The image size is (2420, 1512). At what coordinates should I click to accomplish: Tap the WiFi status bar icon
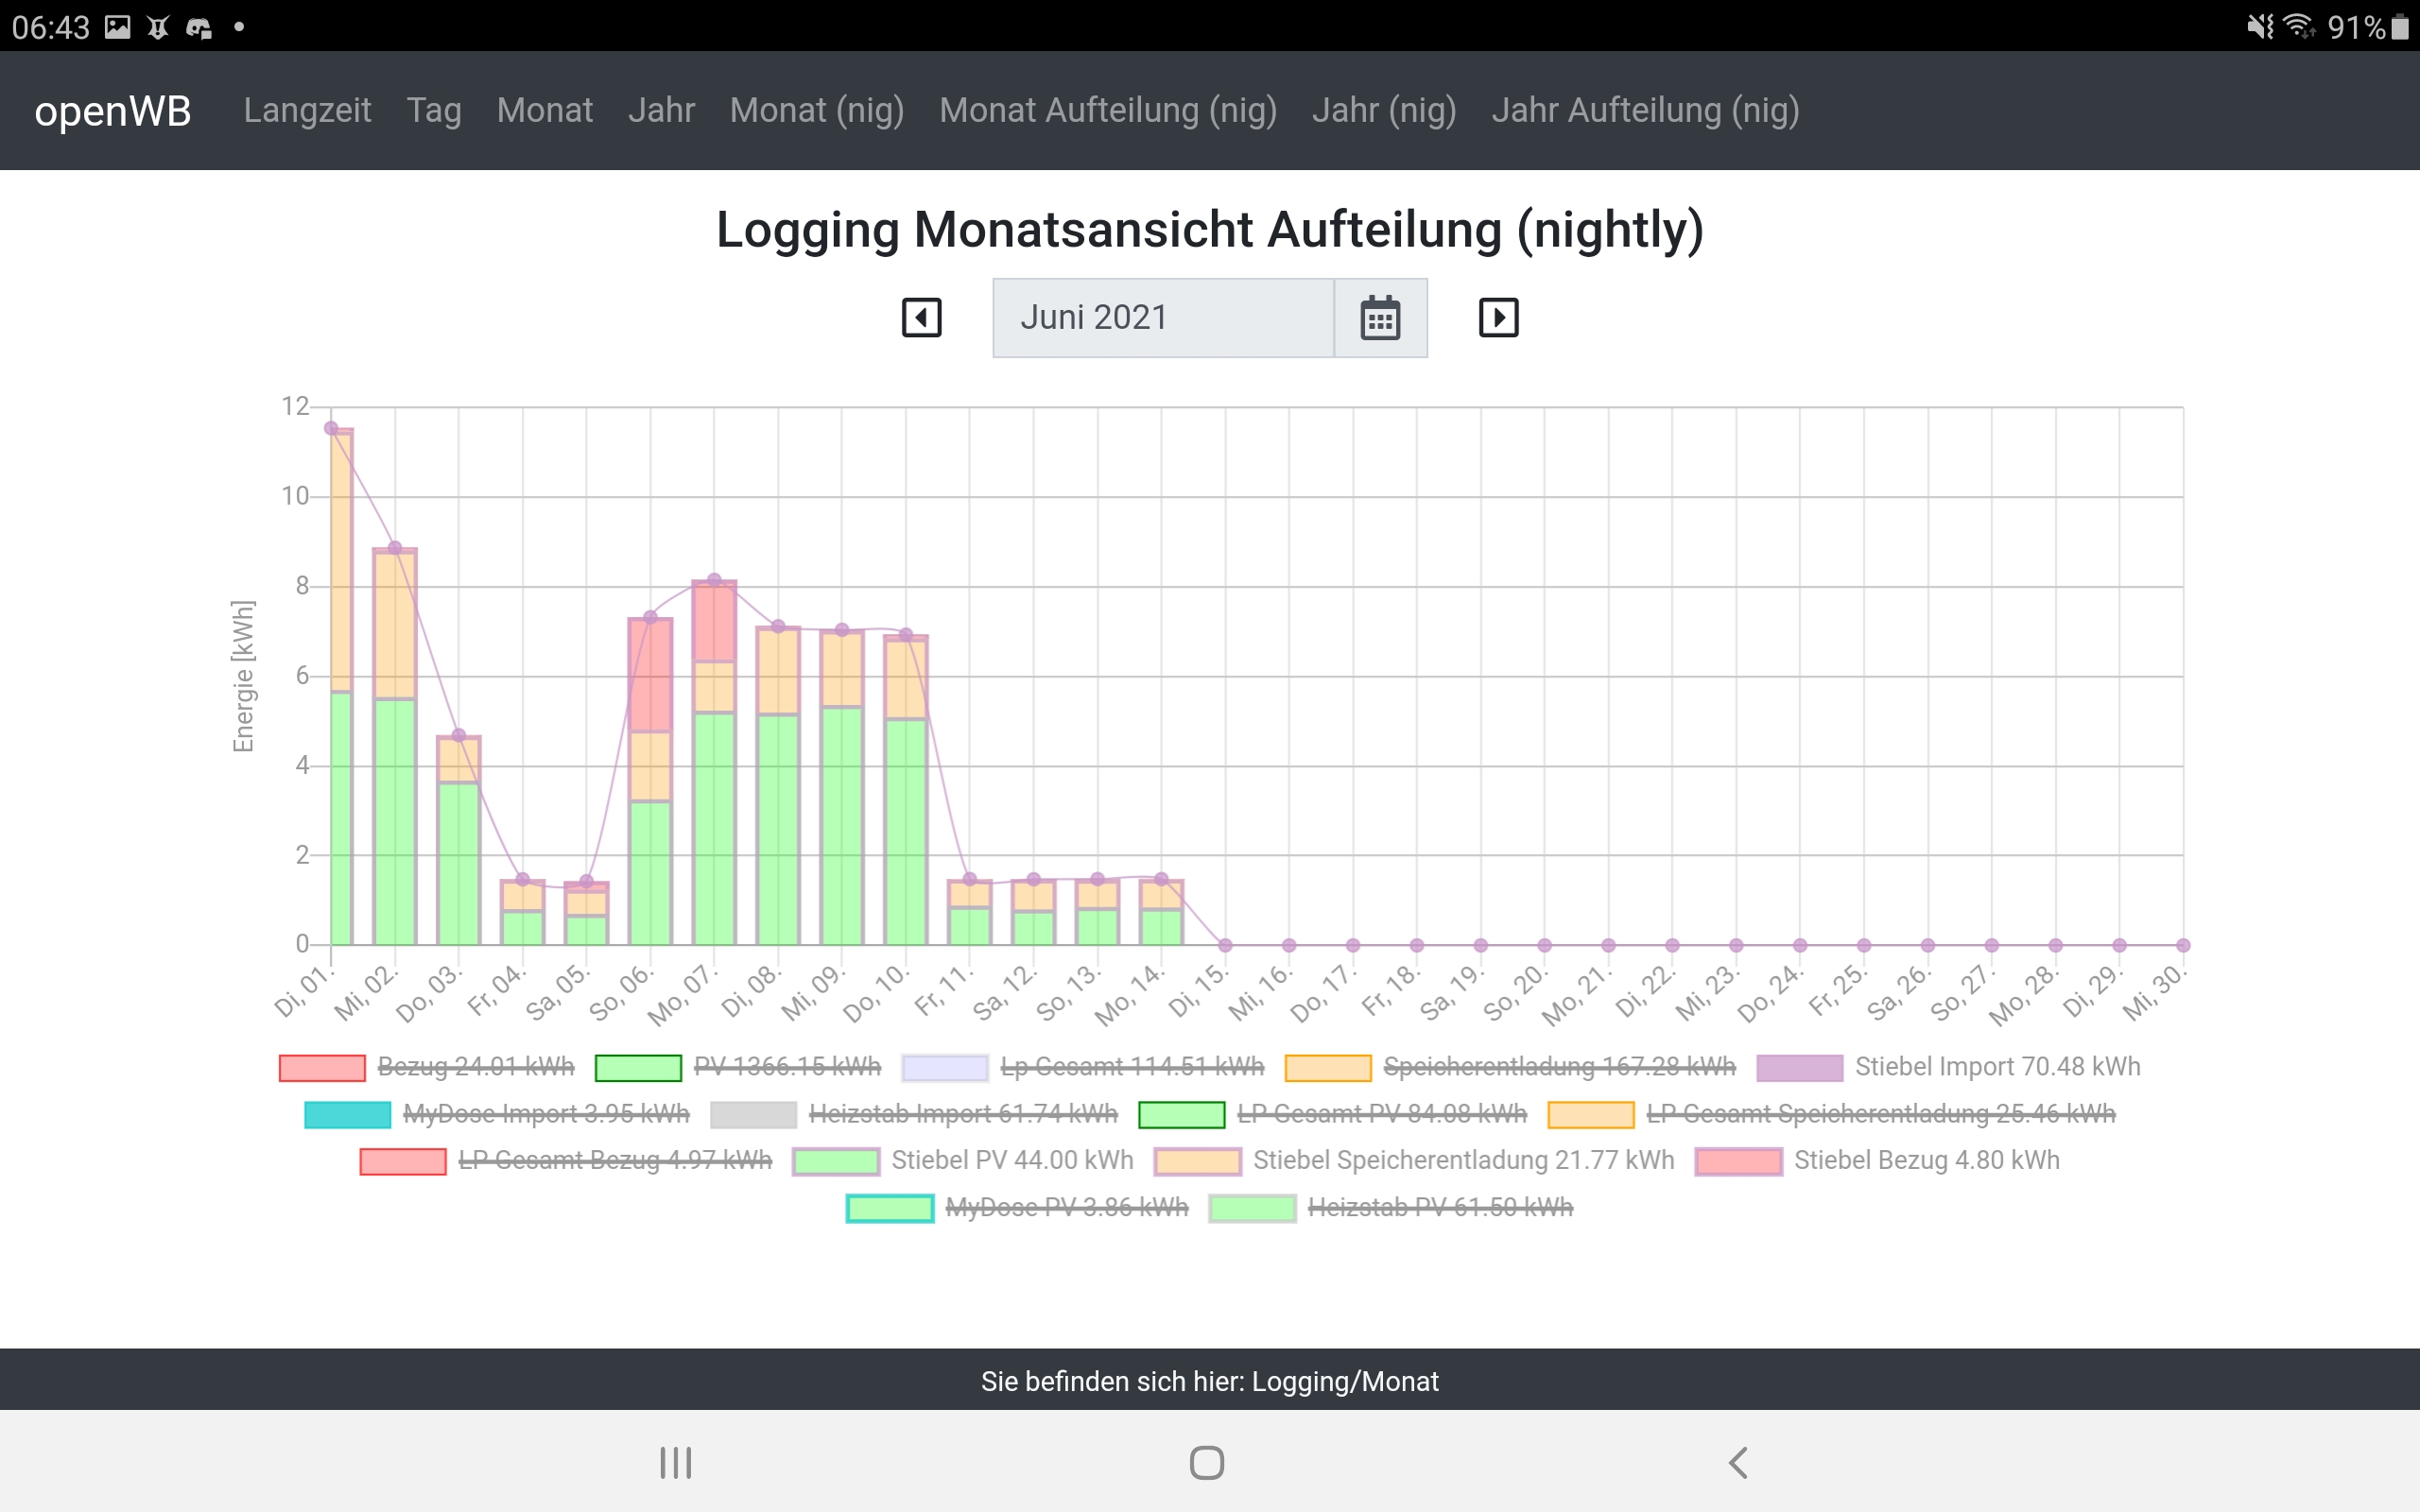point(2298,25)
